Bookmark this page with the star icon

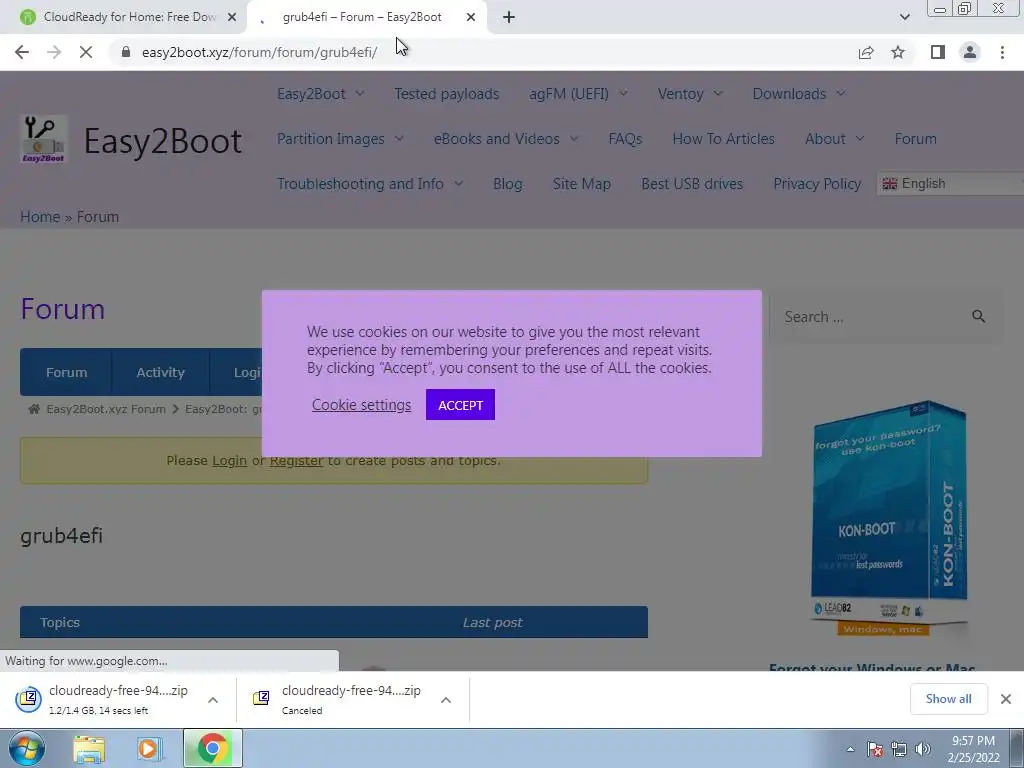click(x=898, y=52)
